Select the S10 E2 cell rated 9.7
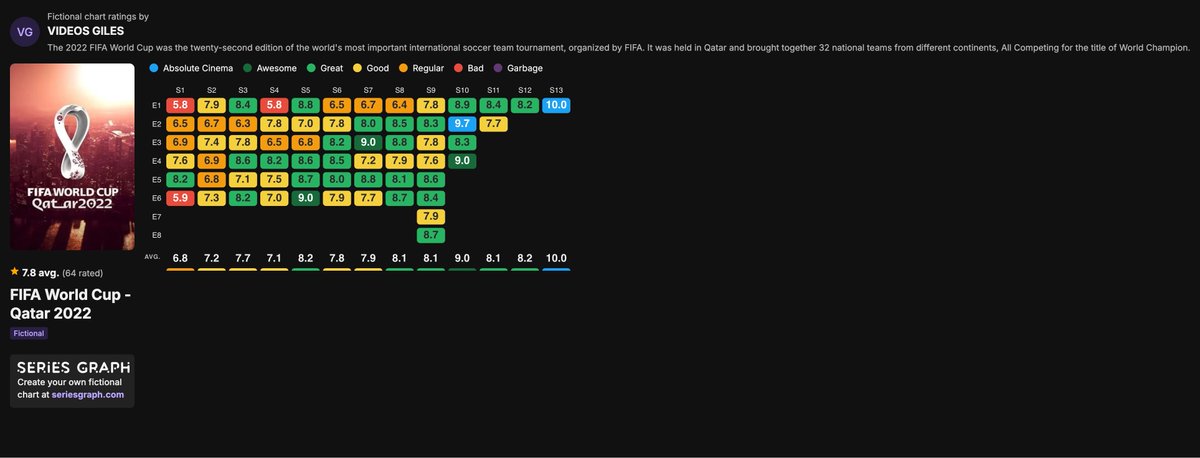This screenshot has width=1200, height=458. click(x=462, y=124)
